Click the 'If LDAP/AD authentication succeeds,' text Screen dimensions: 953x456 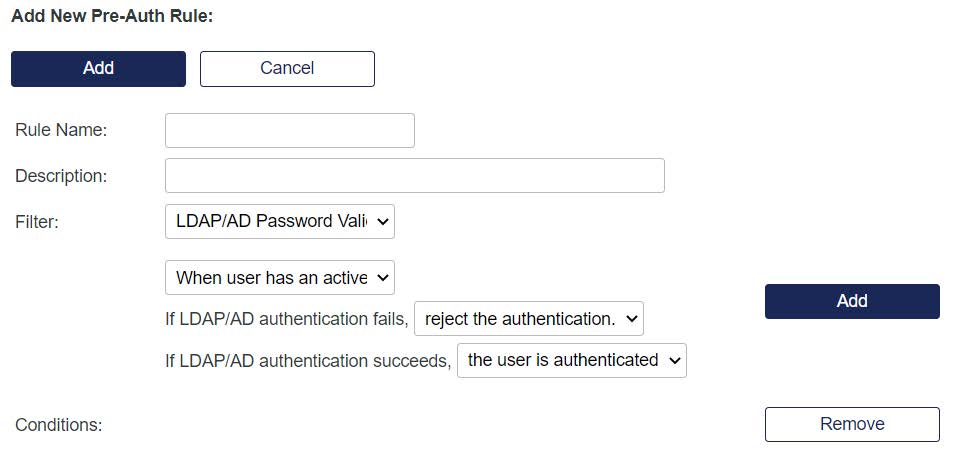[x=308, y=361]
